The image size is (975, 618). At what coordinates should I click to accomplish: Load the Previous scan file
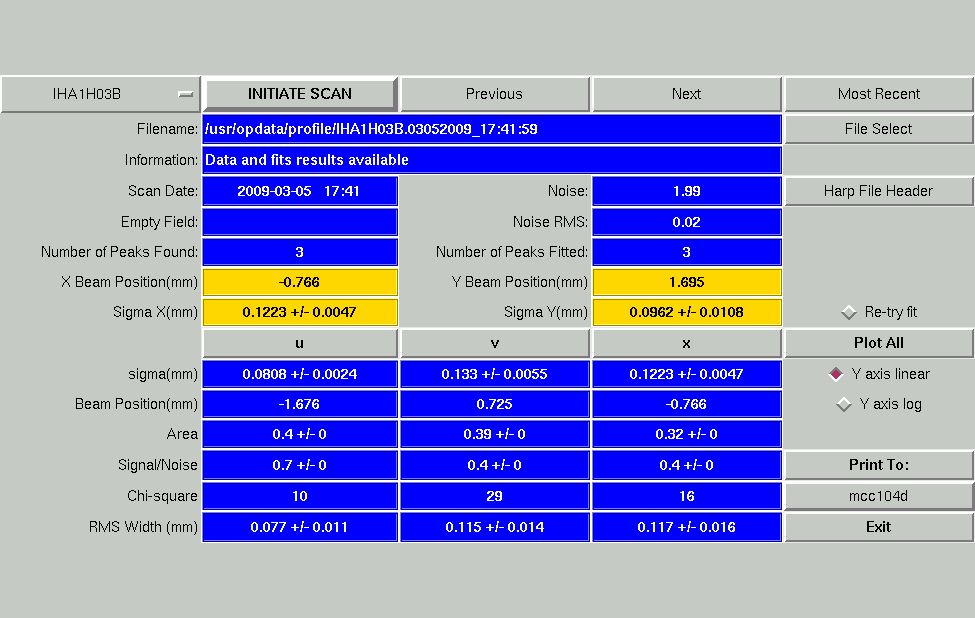tap(494, 95)
